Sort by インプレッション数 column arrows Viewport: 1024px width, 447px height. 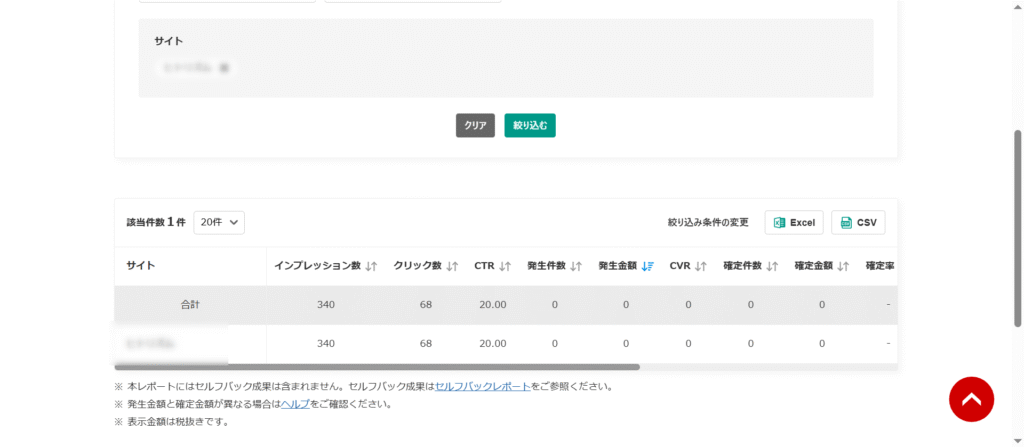(371, 266)
